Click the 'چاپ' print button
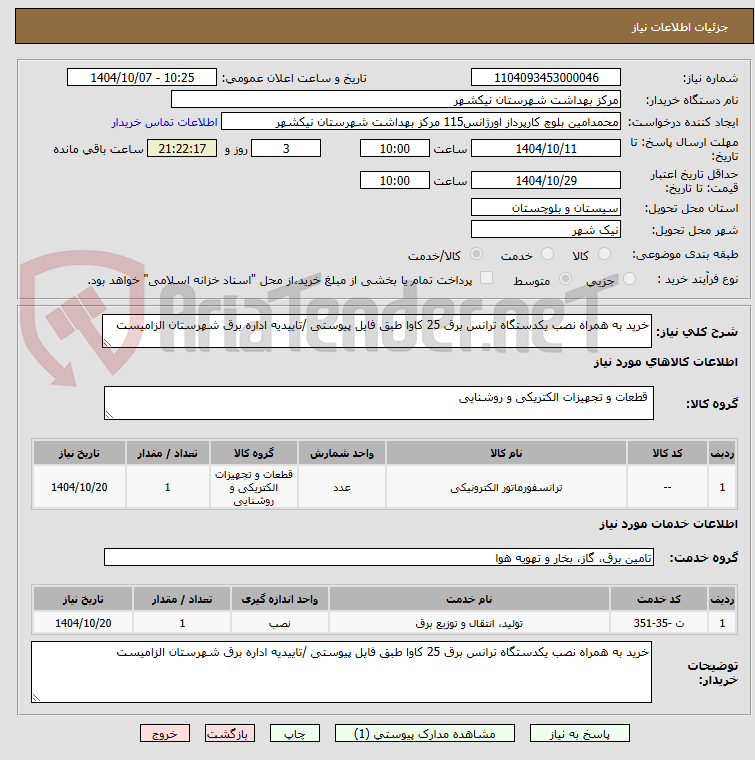This screenshot has width=755, height=760. 295,733
